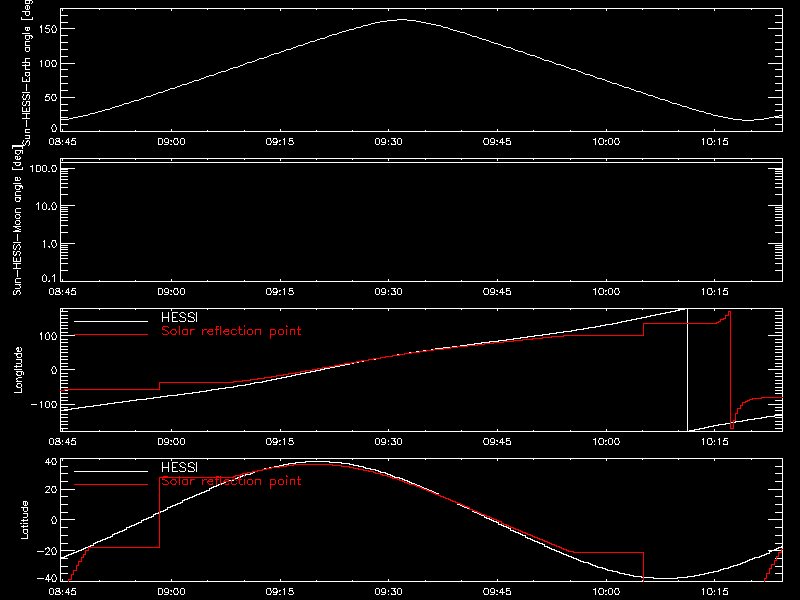Click the -20 tick on Latitude axis
800x600 pixels.
click(47, 551)
